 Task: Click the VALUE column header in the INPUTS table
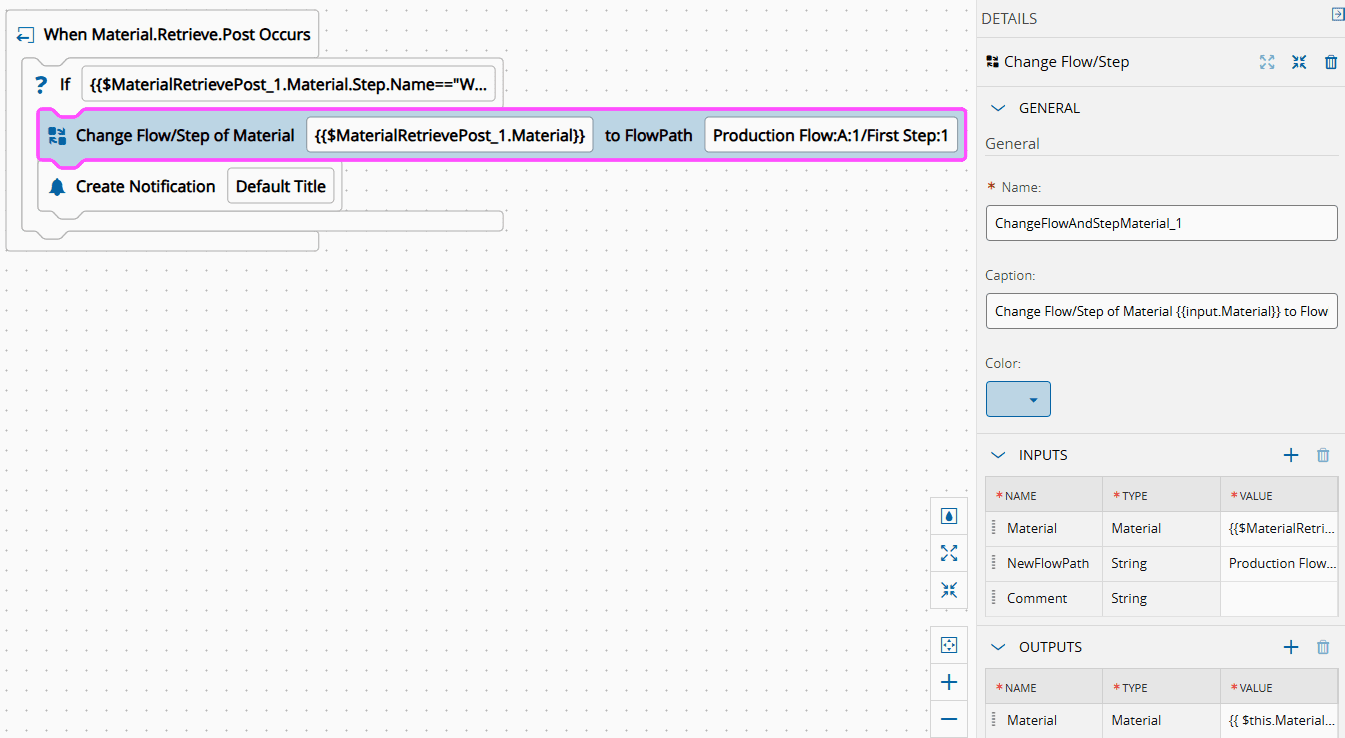1279,495
